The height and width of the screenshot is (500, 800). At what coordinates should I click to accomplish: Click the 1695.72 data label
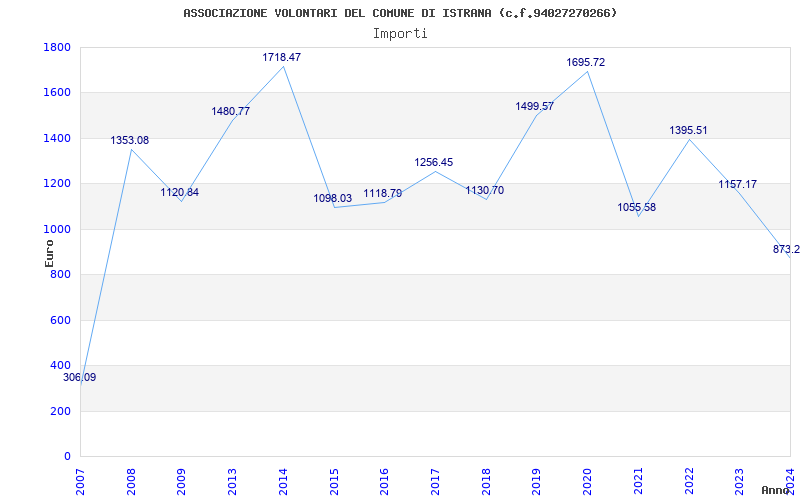click(x=586, y=63)
